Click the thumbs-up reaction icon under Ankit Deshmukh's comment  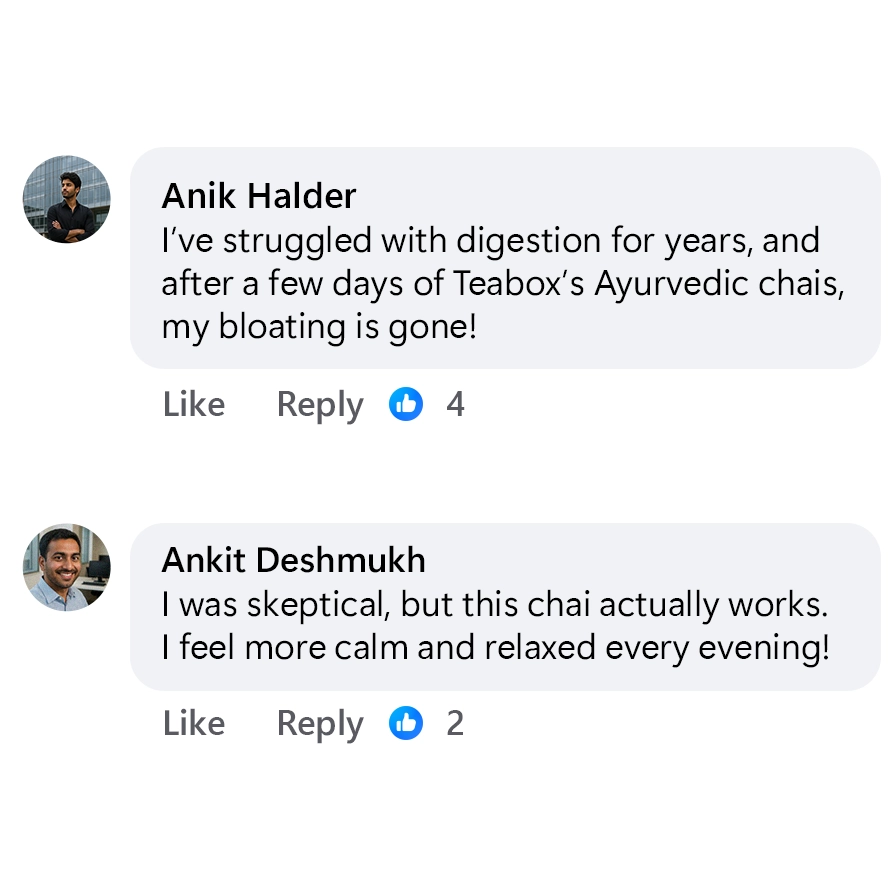click(405, 722)
